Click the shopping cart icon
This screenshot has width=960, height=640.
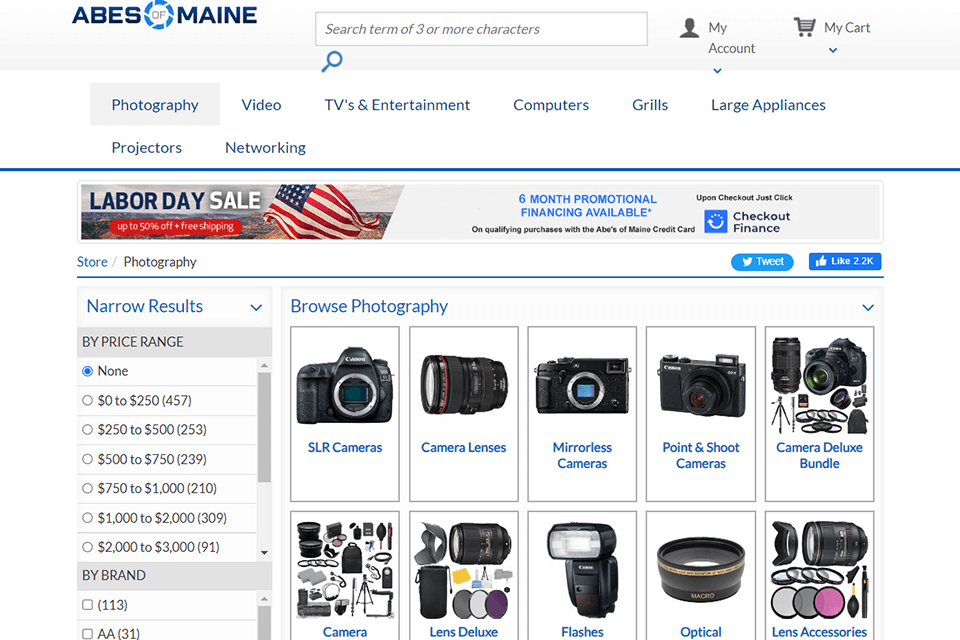(804, 27)
